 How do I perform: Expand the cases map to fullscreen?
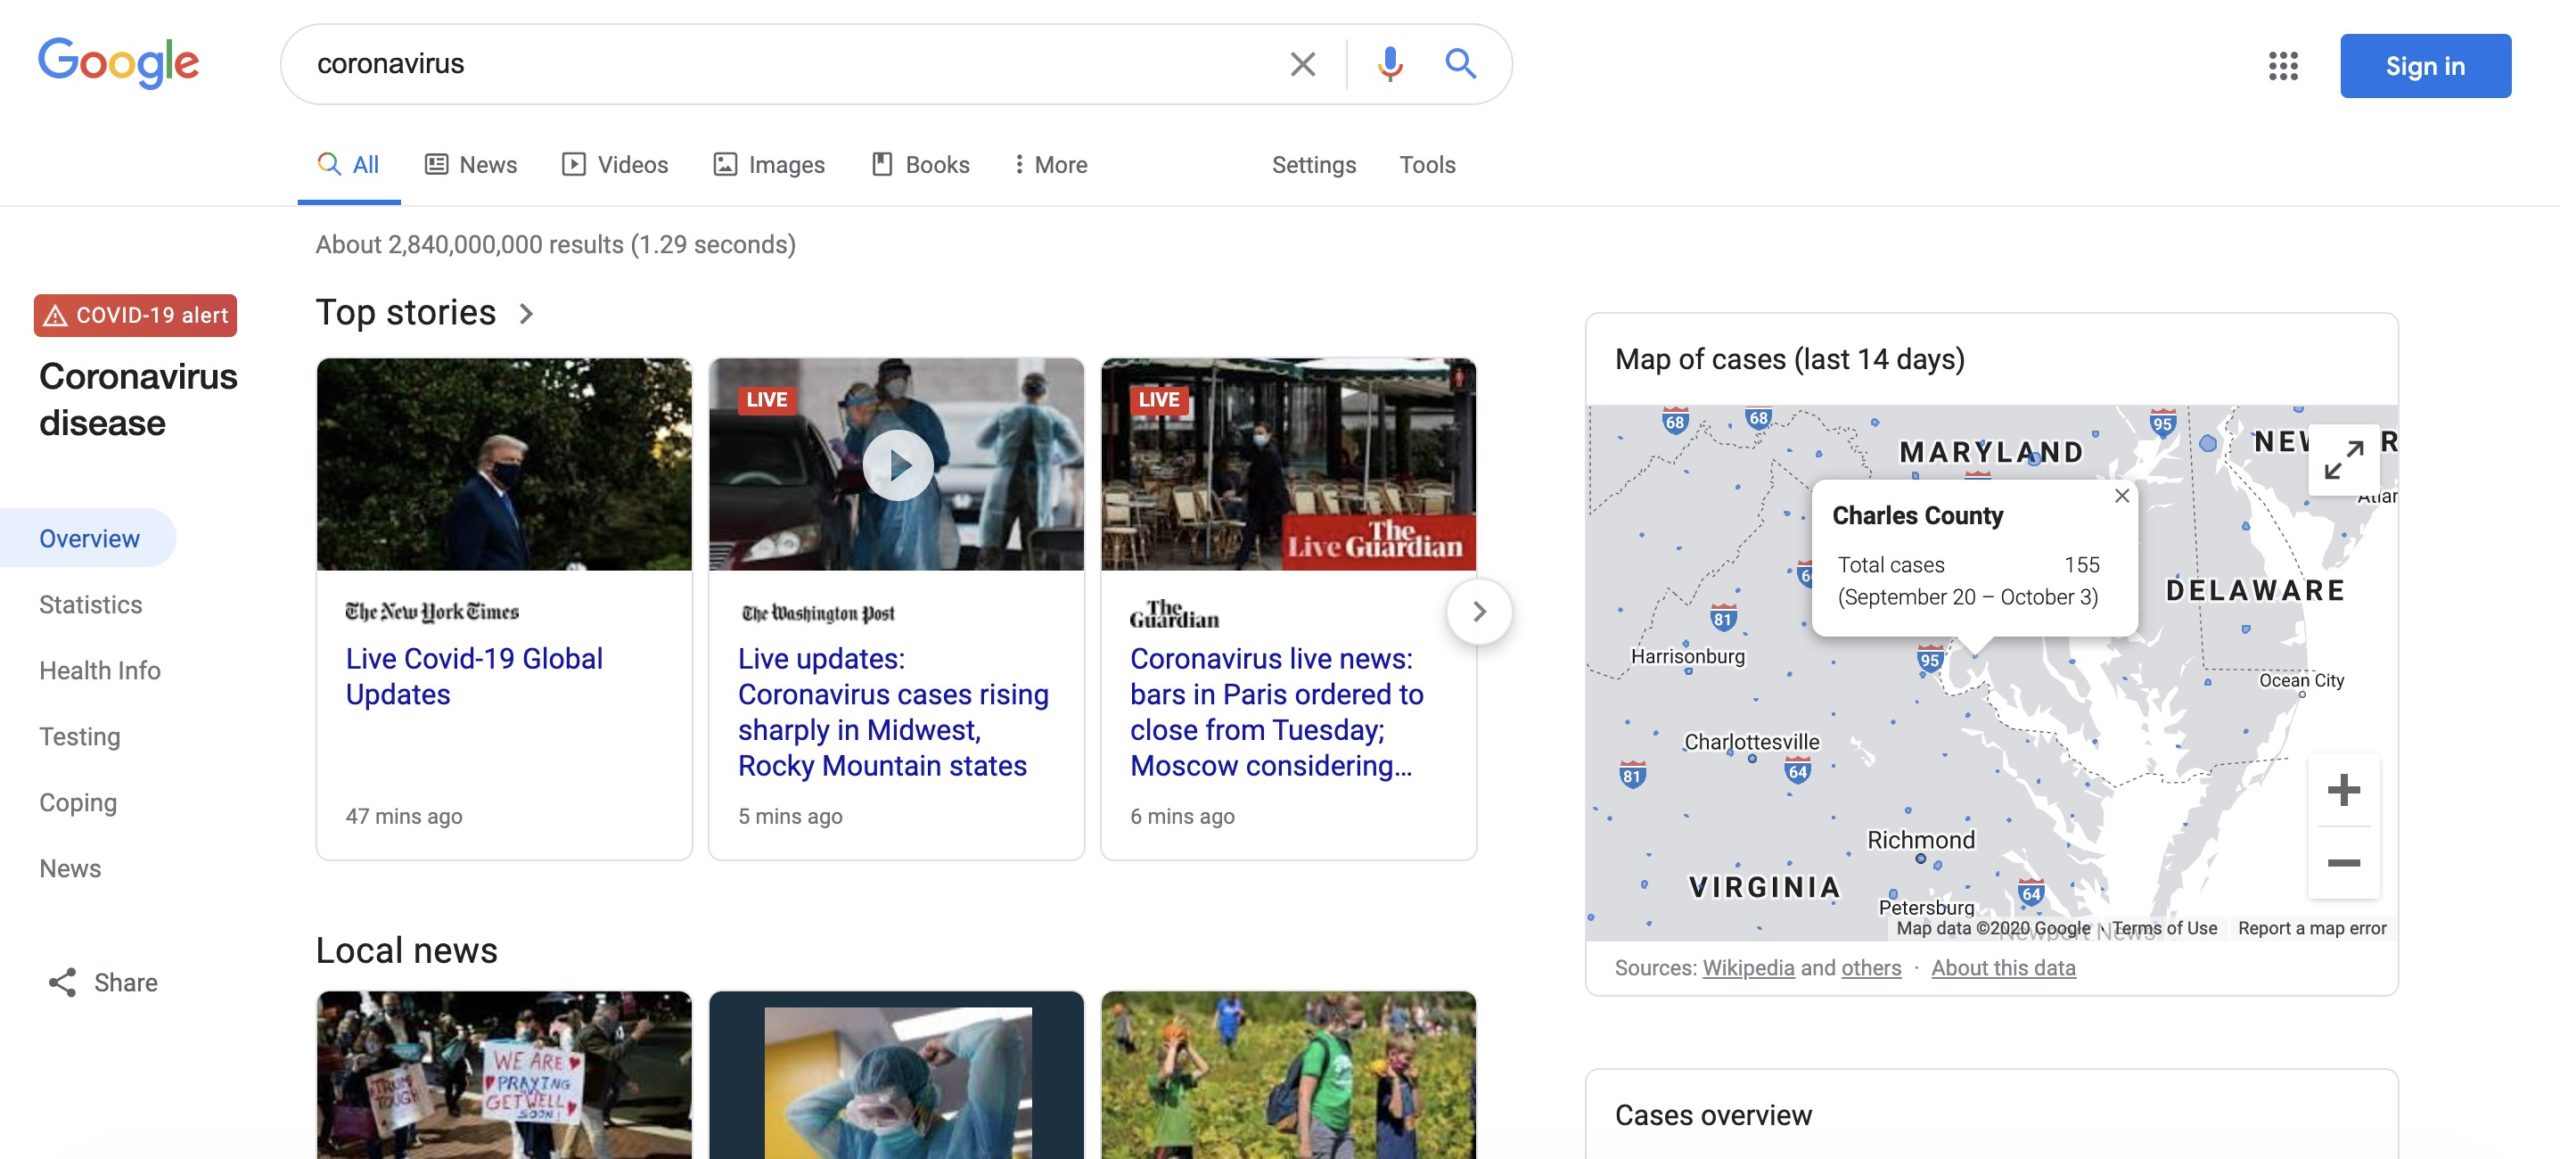(x=2343, y=460)
